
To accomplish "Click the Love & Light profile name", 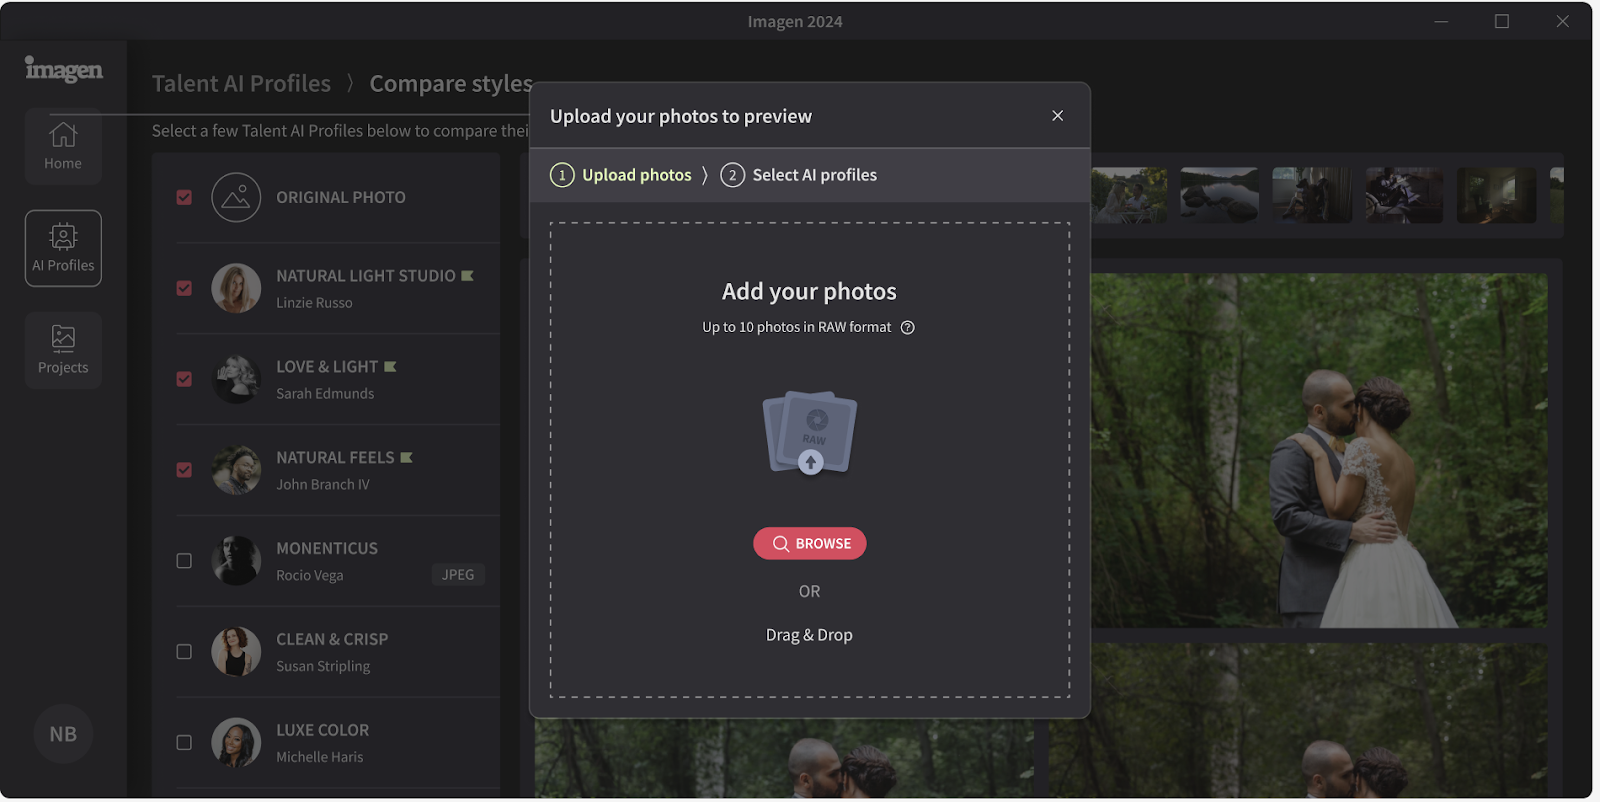I will (x=327, y=366).
